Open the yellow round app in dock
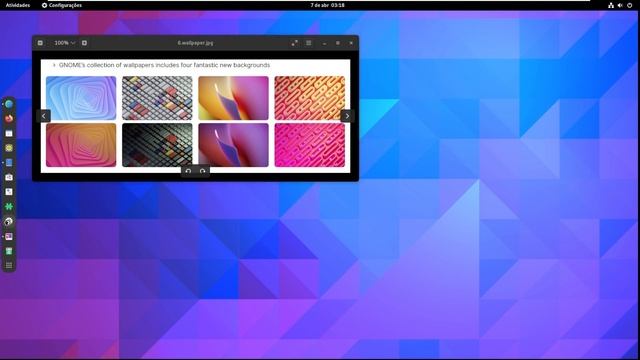 click(x=9, y=148)
